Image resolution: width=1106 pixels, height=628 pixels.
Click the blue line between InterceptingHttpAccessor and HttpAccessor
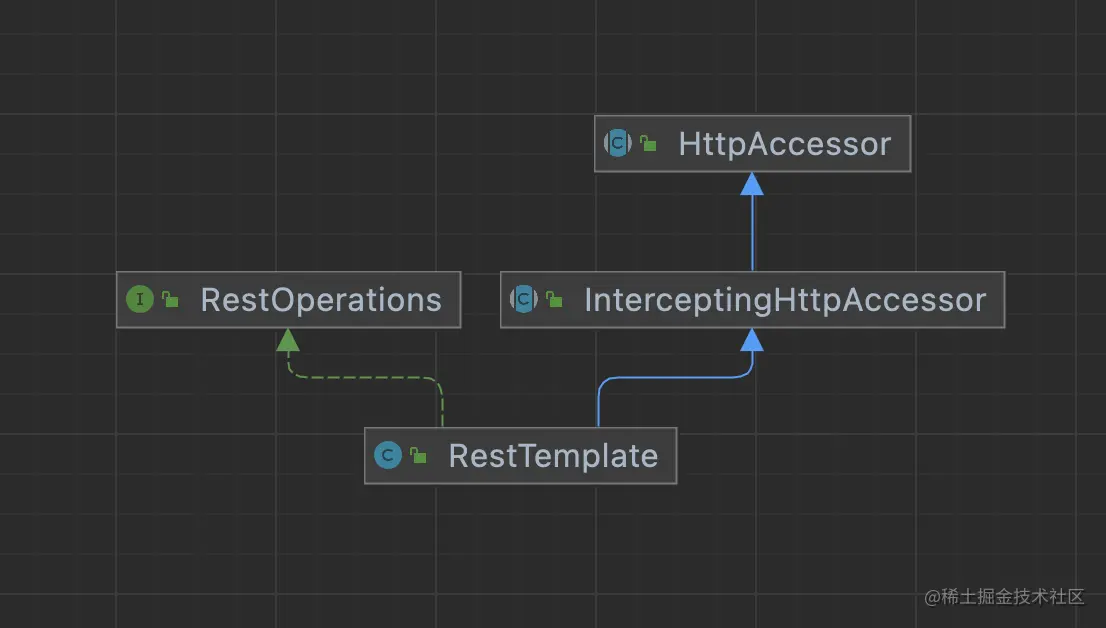752,235
